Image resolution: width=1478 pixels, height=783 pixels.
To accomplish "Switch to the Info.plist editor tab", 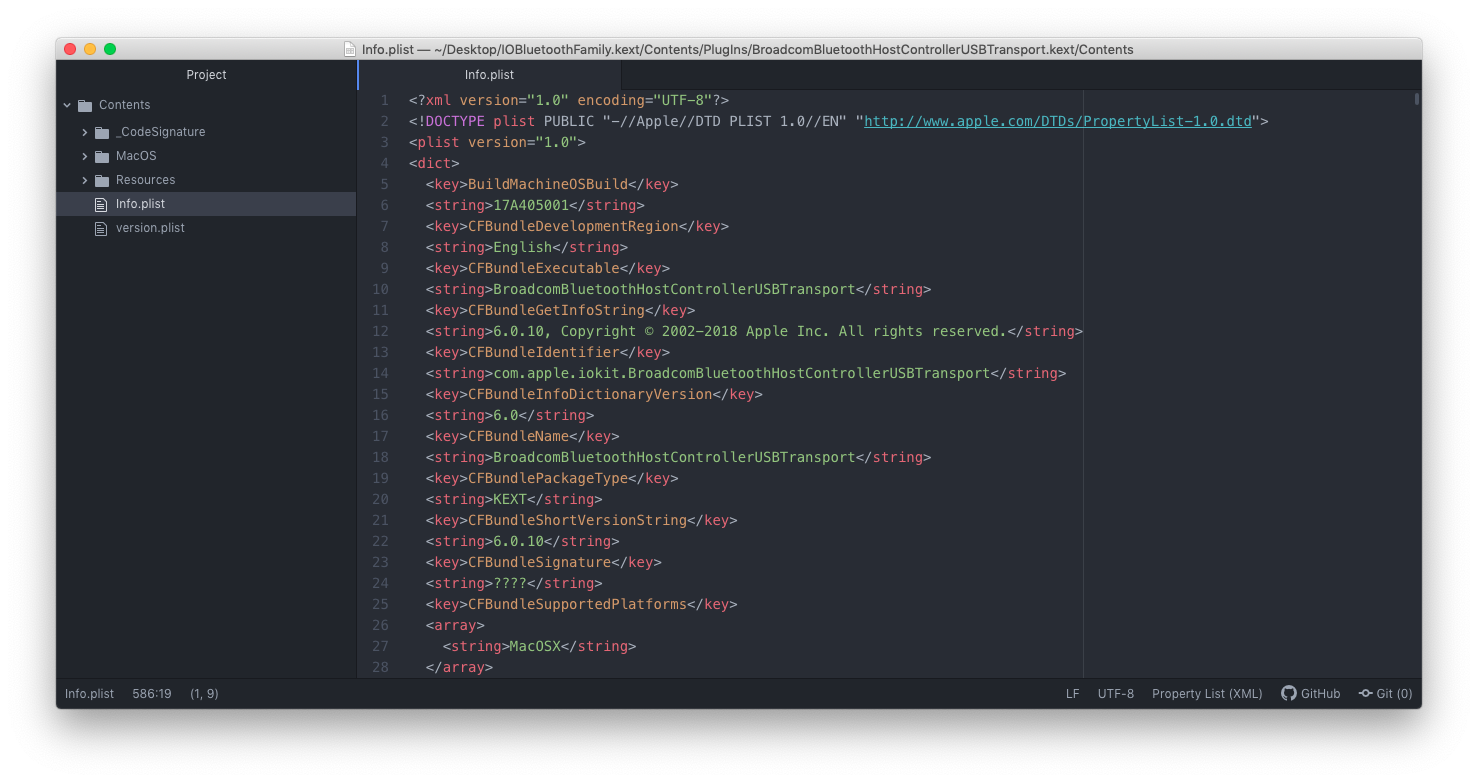I will [x=489, y=75].
